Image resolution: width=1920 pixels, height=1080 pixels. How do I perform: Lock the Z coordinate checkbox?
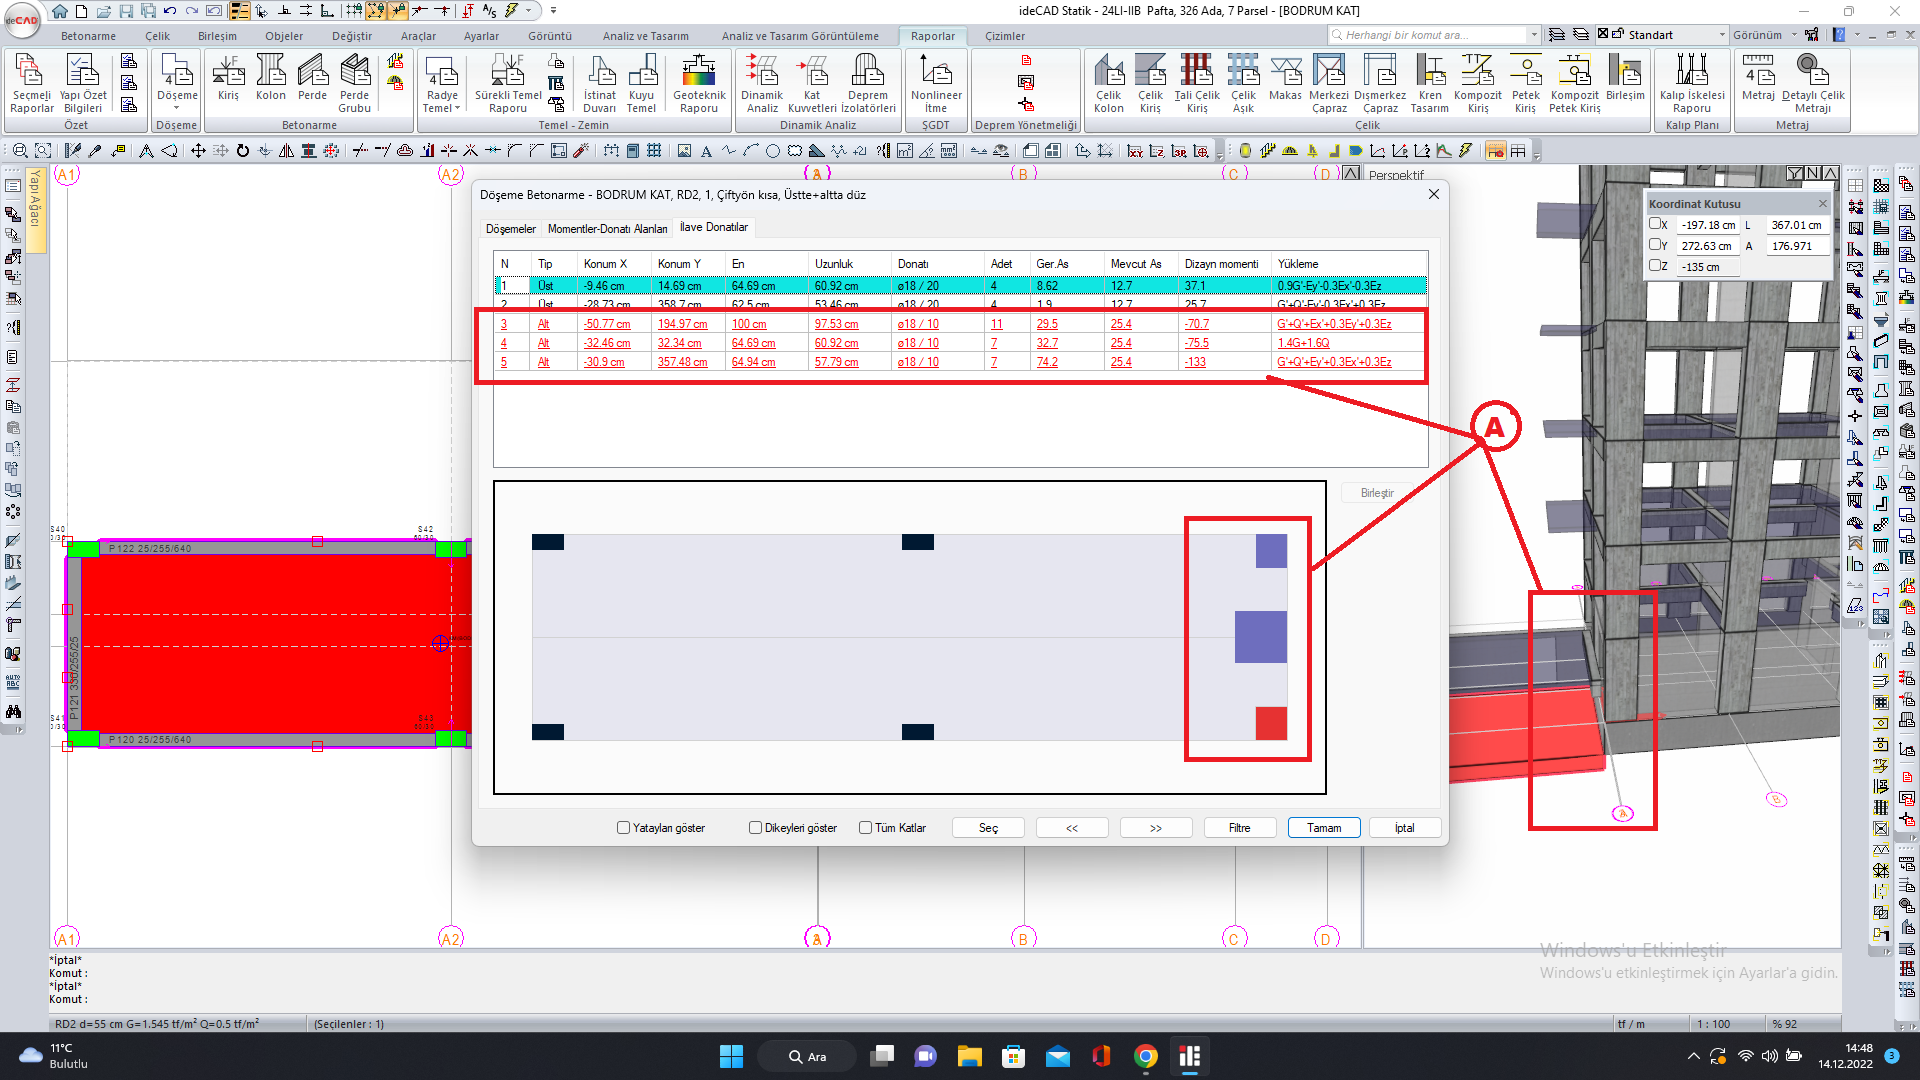(x=1654, y=266)
